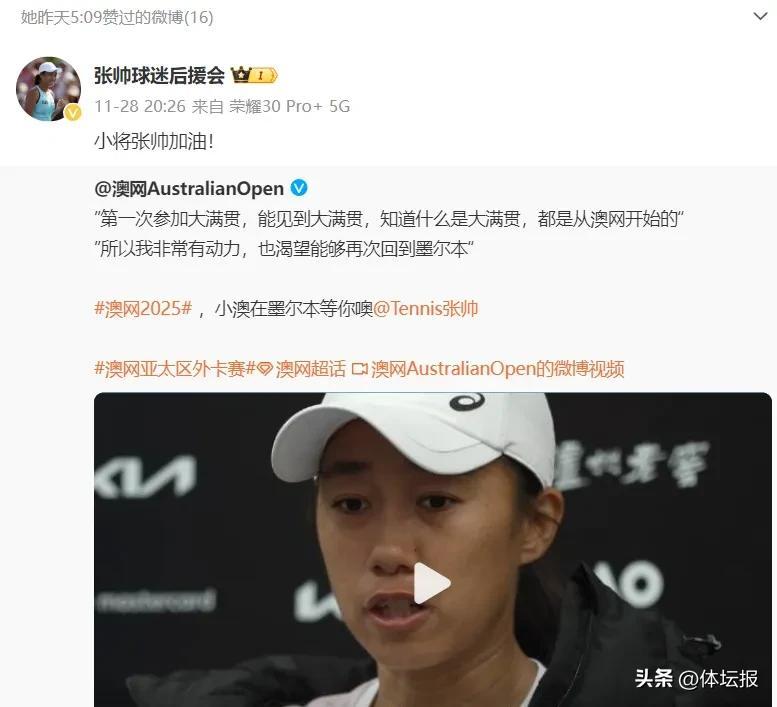The image size is (777, 707).
Task: Click the video camera icon
Action: point(360,369)
